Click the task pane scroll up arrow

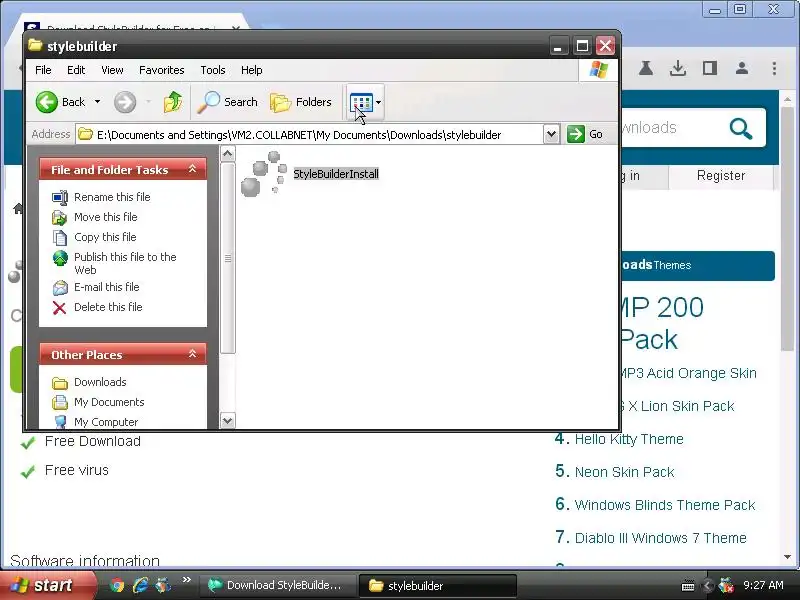[228, 154]
